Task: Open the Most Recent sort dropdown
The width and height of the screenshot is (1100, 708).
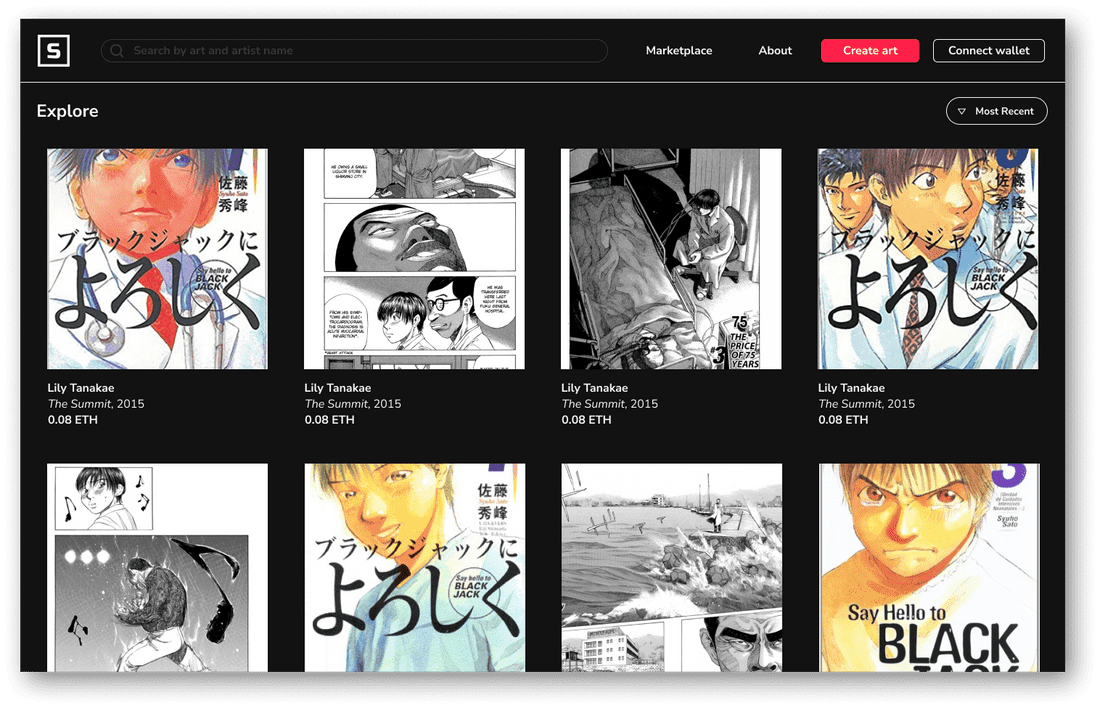Action: [996, 111]
